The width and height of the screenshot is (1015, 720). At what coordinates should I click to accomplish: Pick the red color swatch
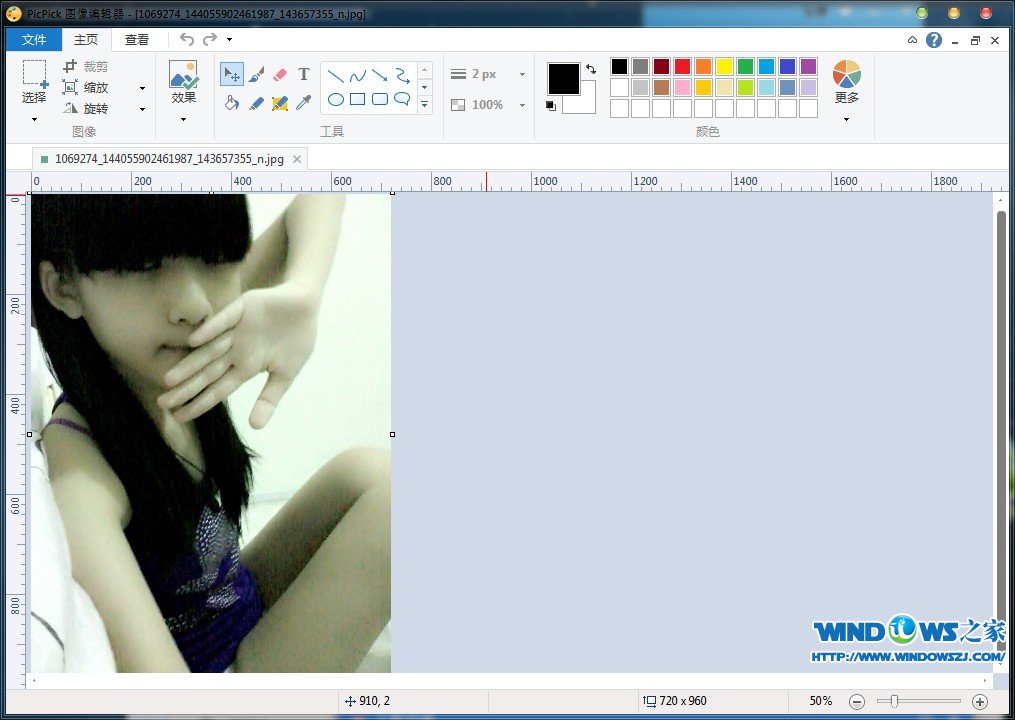point(682,67)
